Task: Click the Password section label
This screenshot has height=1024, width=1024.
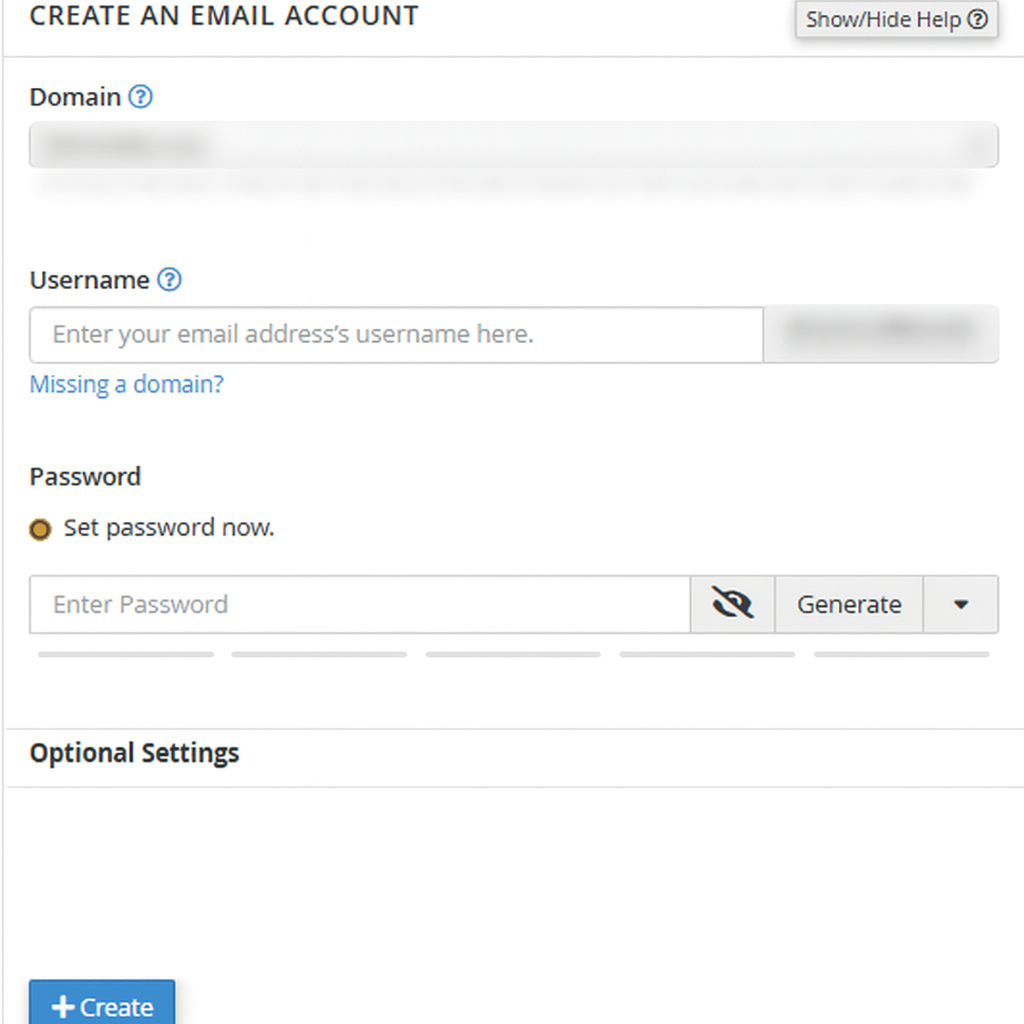Action: point(85,477)
